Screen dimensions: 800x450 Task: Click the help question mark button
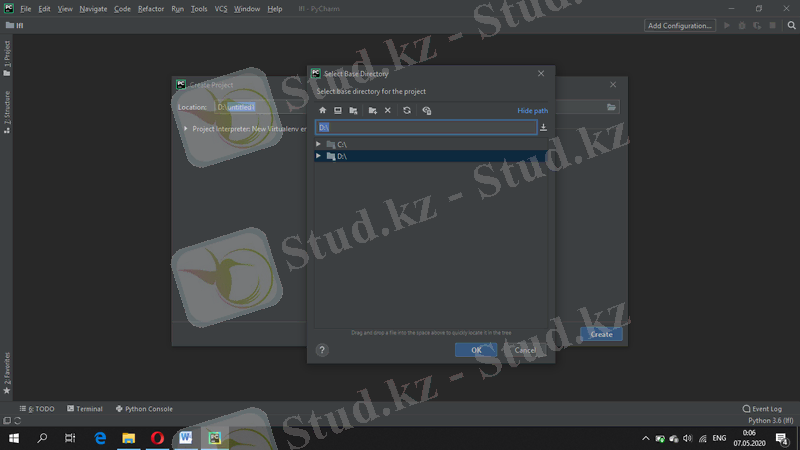click(322, 350)
